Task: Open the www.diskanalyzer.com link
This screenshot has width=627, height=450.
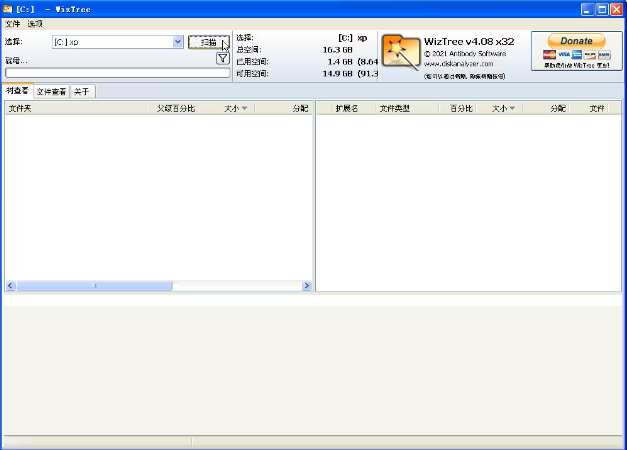Action: coord(458,64)
